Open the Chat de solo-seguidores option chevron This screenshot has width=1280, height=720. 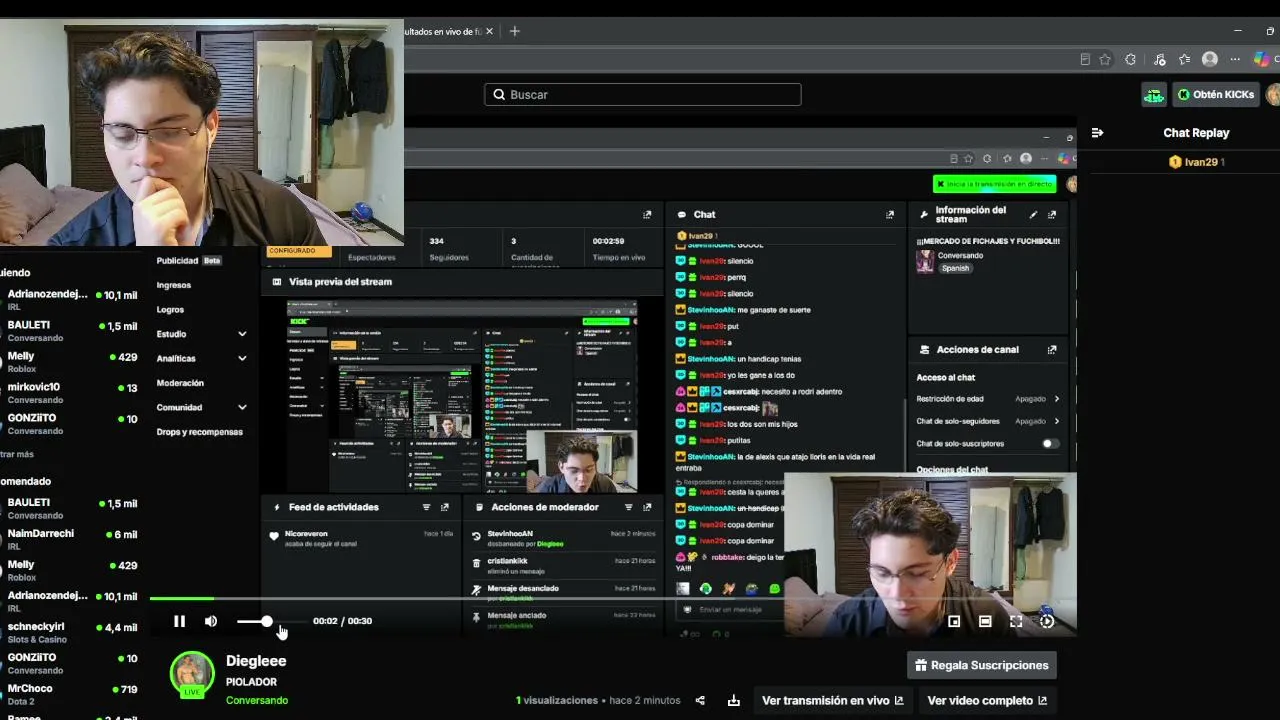click(x=1057, y=421)
